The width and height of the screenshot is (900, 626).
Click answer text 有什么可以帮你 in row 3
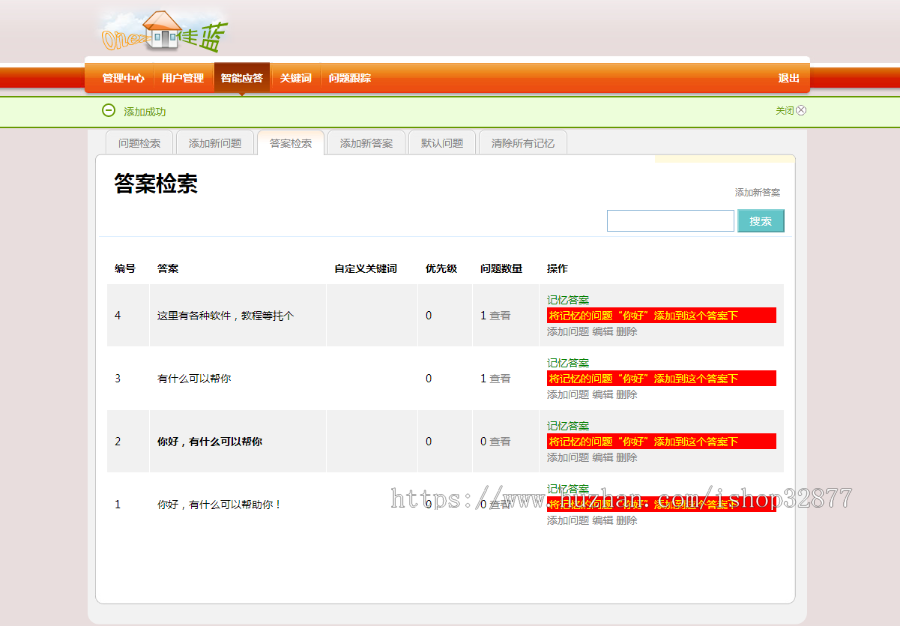coord(194,379)
